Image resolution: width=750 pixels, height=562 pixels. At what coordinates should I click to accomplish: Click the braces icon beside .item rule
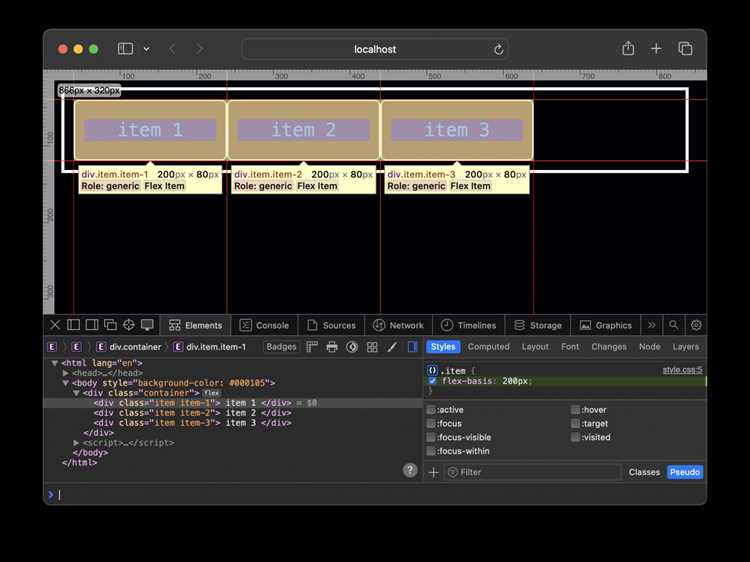(x=432, y=370)
